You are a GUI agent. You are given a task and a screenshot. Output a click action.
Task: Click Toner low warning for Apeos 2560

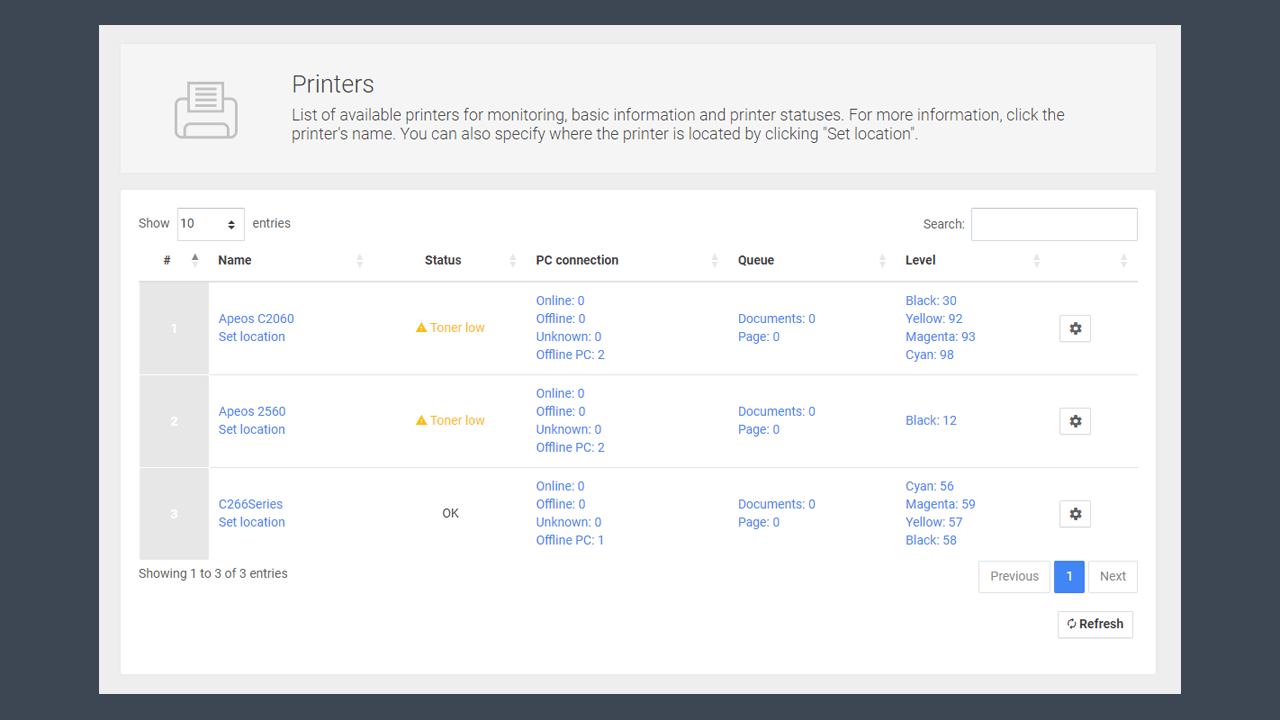click(450, 421)
